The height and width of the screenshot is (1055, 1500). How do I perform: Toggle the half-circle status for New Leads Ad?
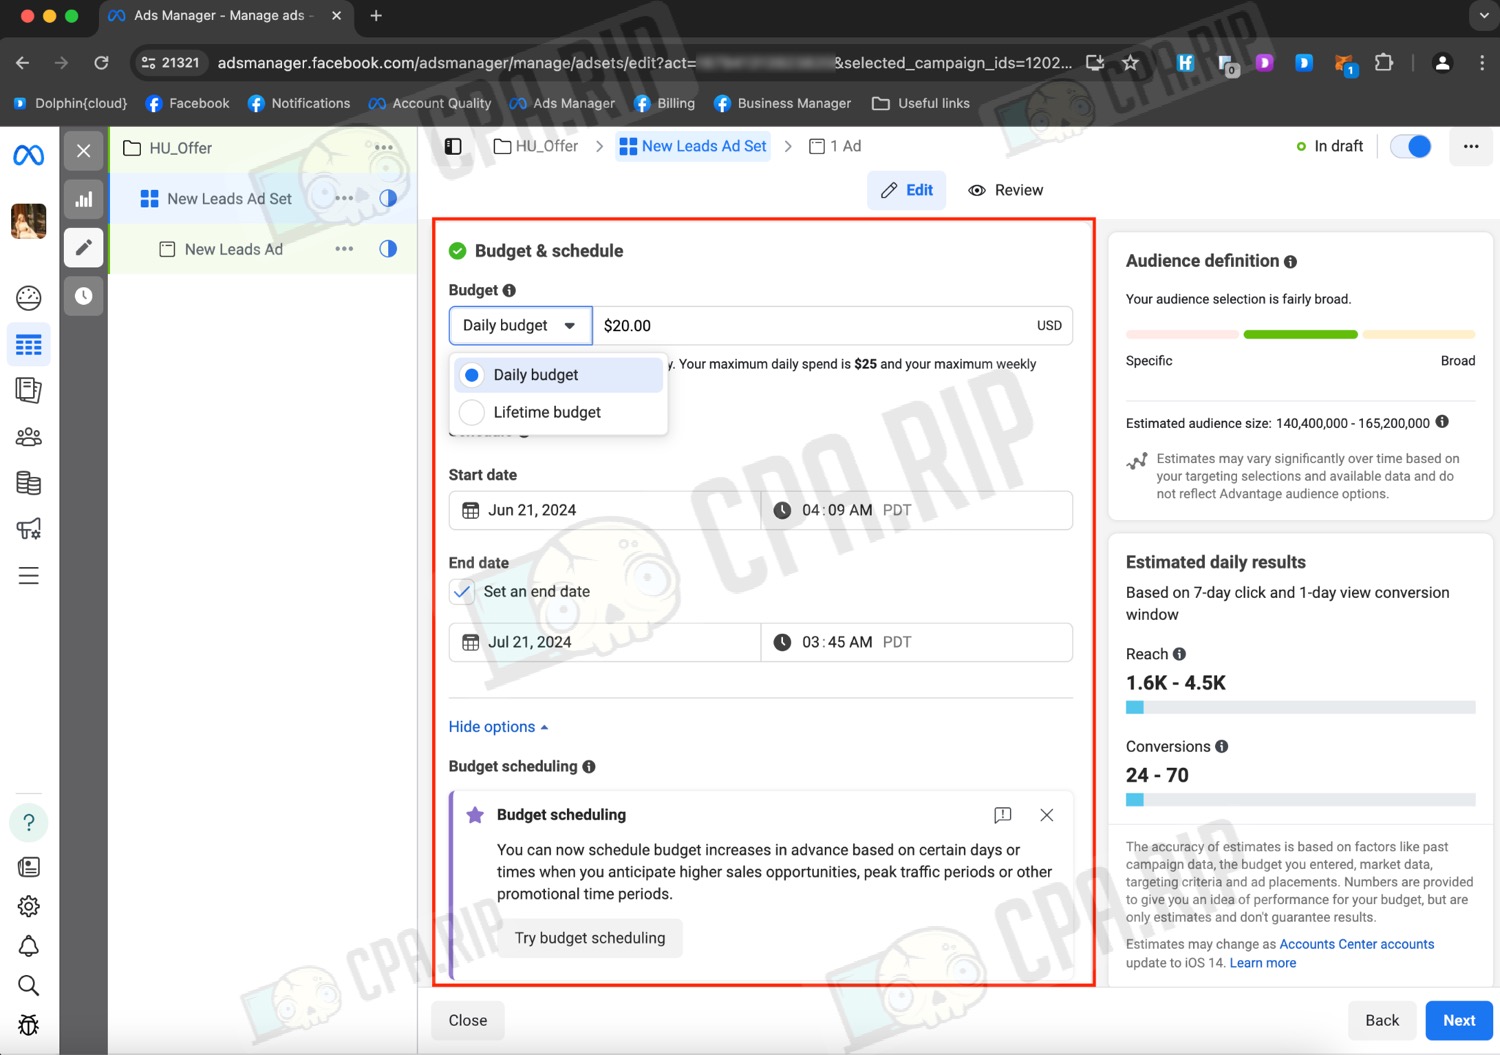pyautogui.click(x=388, y=249)
